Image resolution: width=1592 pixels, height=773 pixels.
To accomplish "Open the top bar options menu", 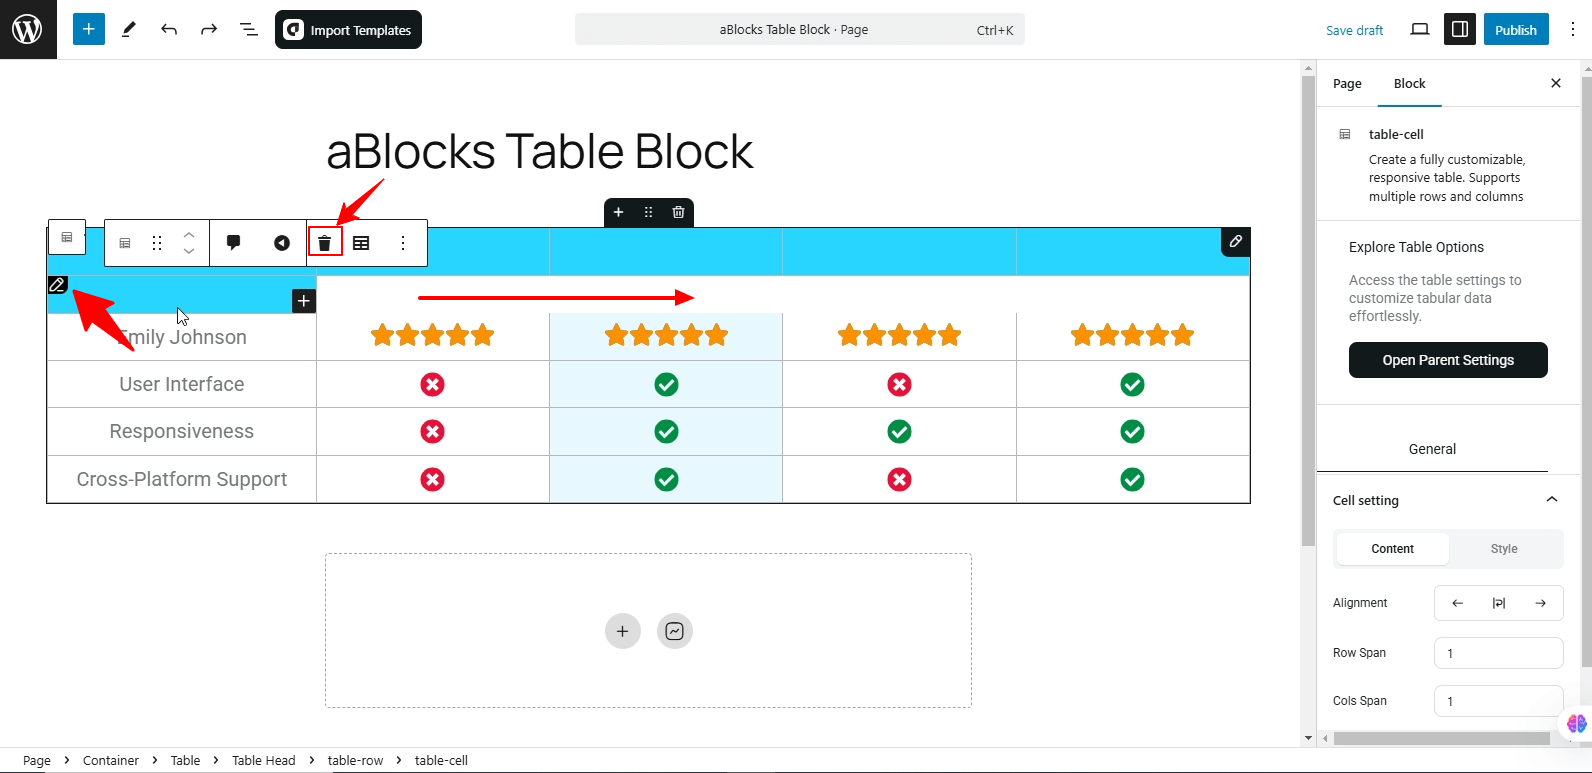I will click(1573, 30).
